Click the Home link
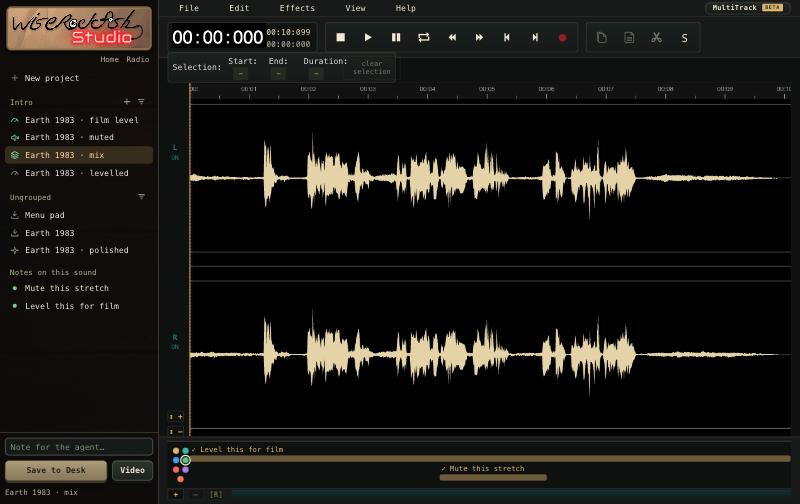The height and width of the screenshot is (504, 800). click(x=109, y=59)
